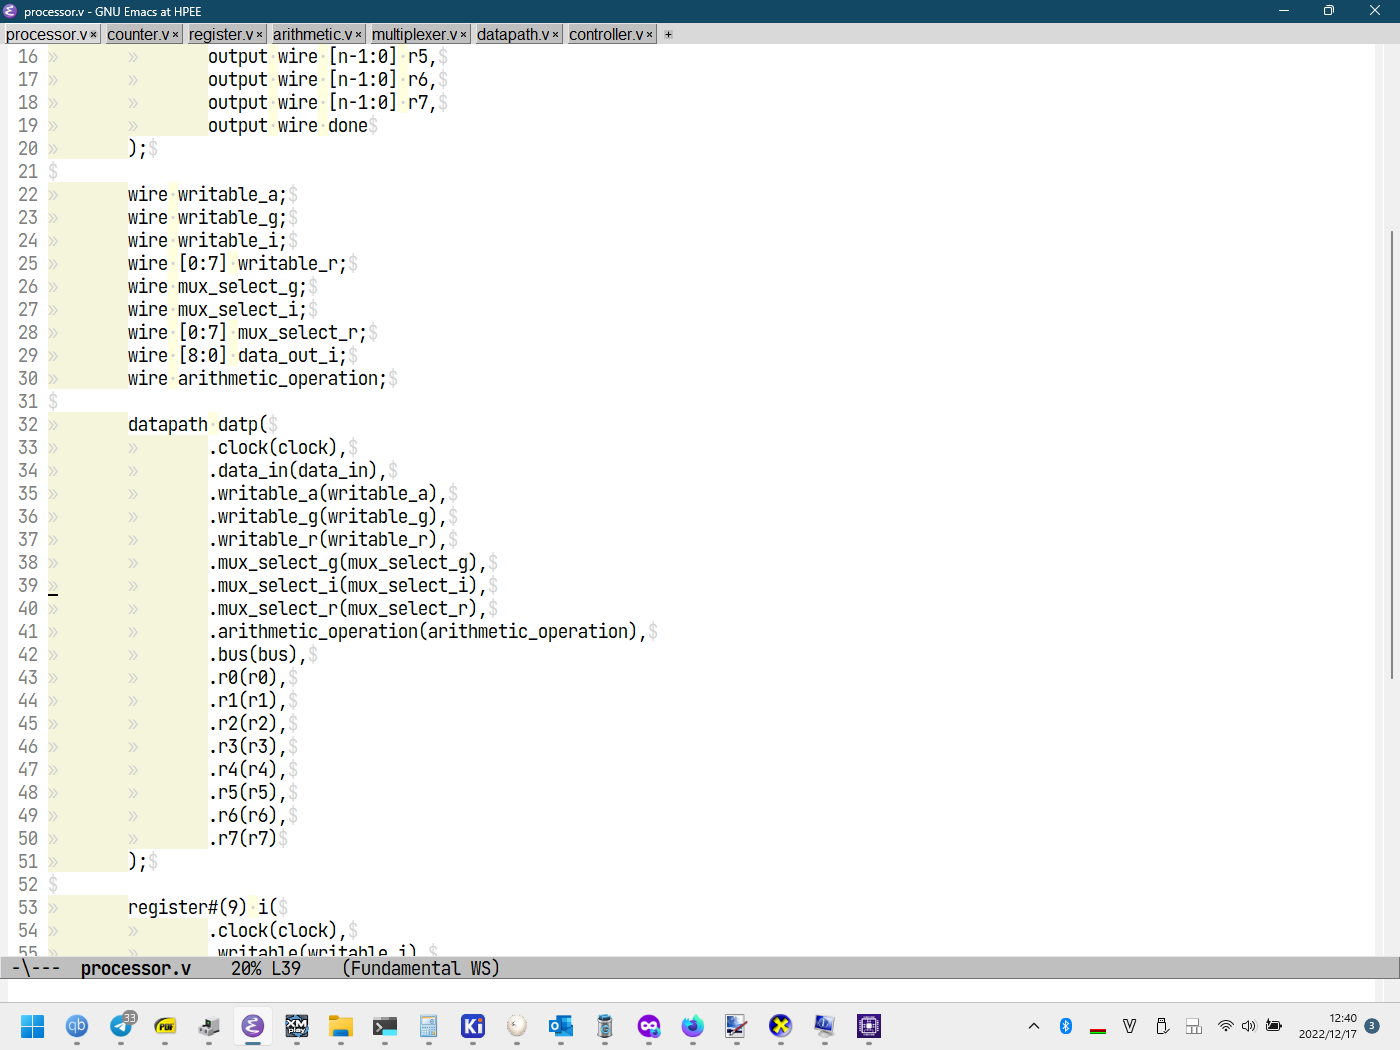Viewport: 1400px width, 1050px height.
Task: Click on .bus(bus), on line 42
Action: coord(258,655)
